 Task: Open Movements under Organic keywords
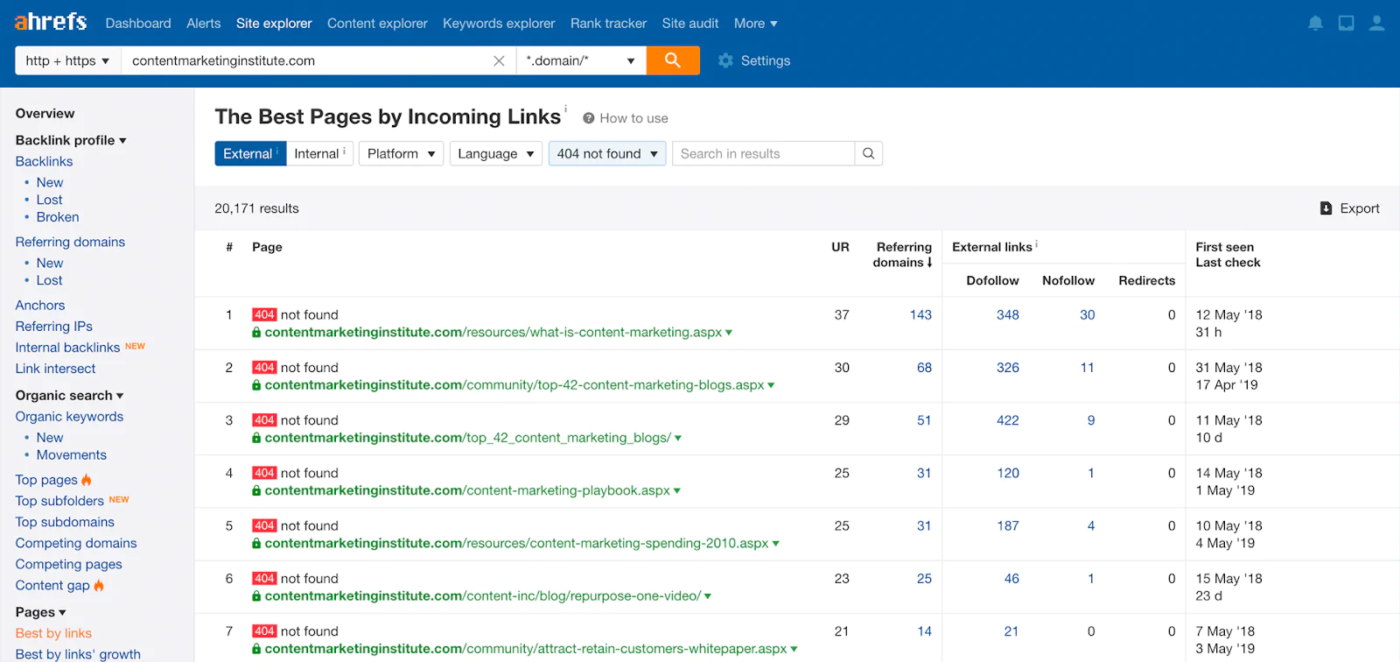[71, 455]
